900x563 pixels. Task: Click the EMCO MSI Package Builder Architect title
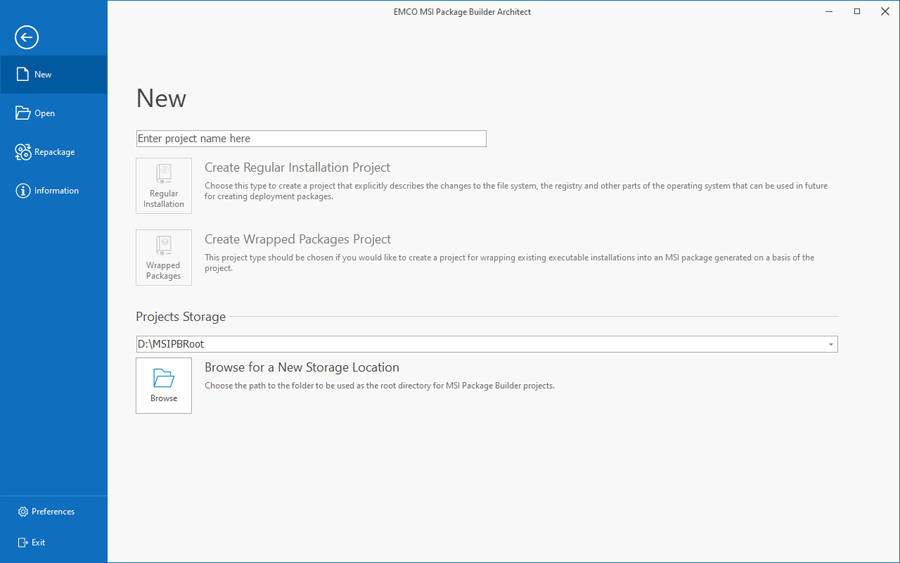(462, 12)
